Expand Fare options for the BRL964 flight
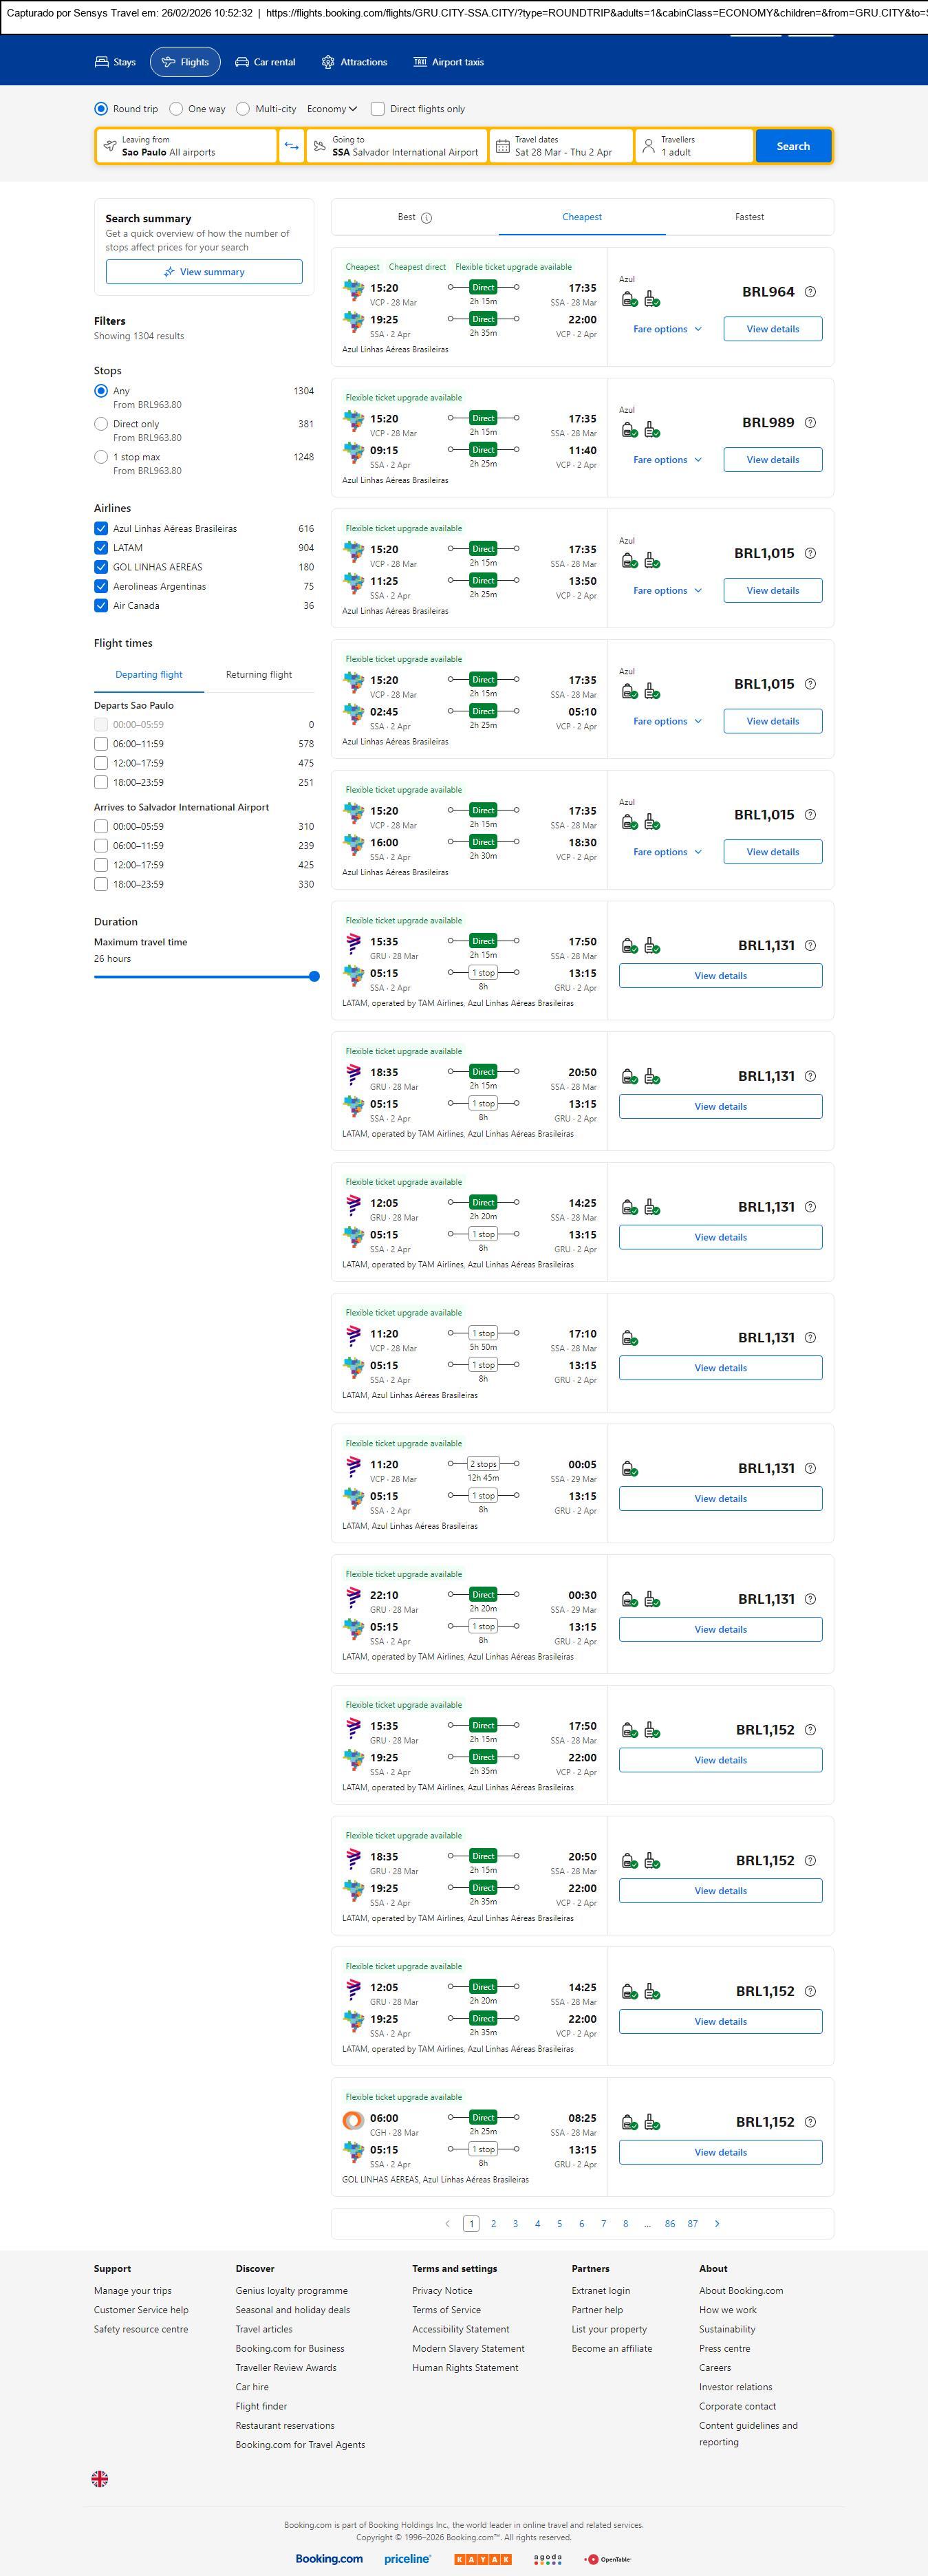 [x=667, y=329]
